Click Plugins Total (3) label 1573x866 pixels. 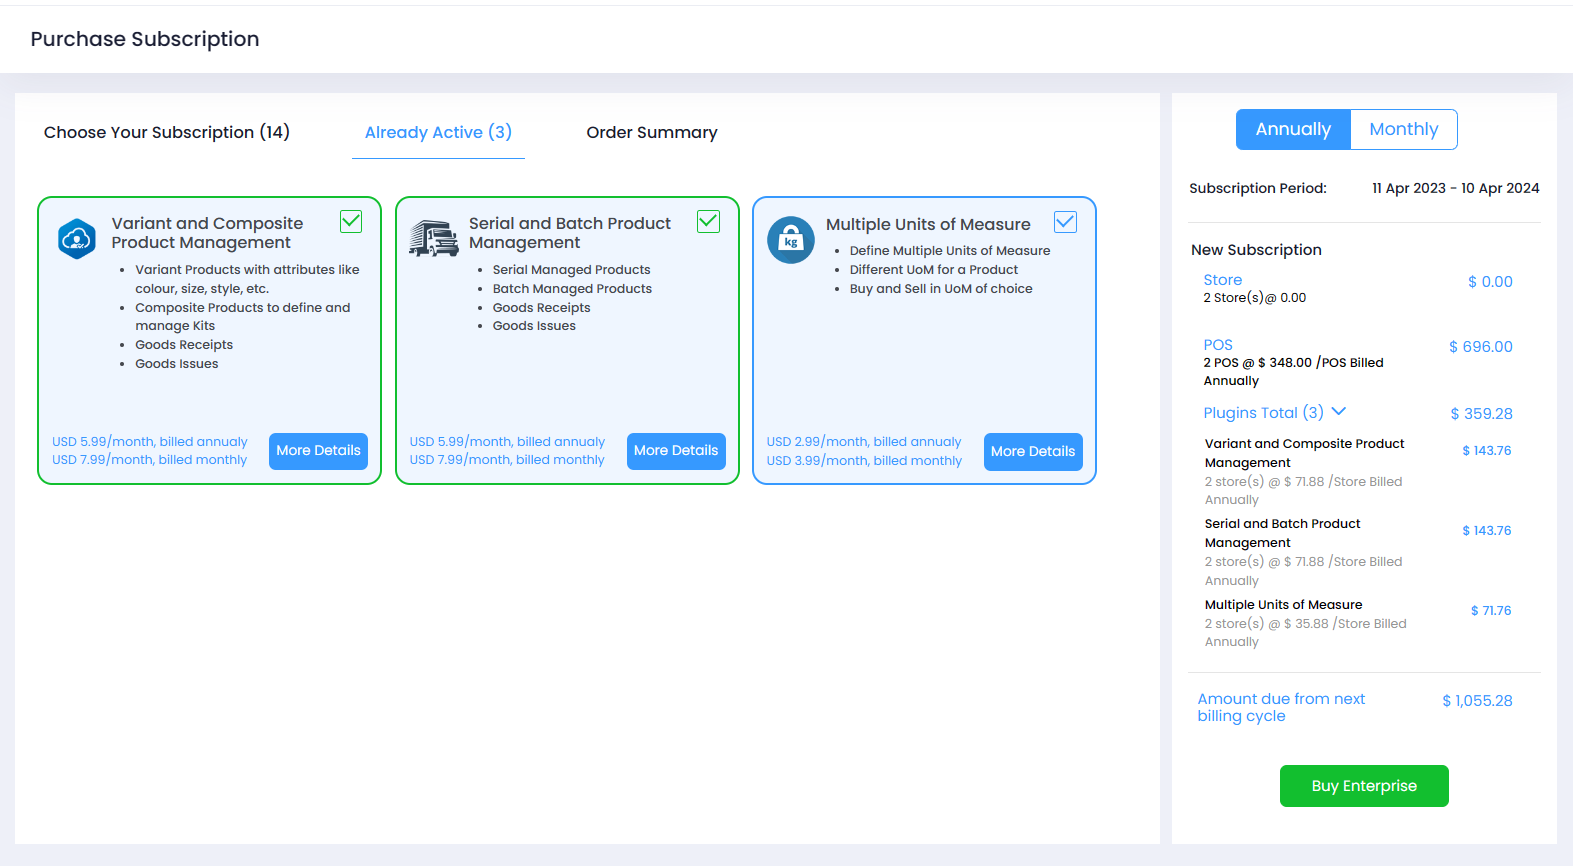coord(1263,413)
